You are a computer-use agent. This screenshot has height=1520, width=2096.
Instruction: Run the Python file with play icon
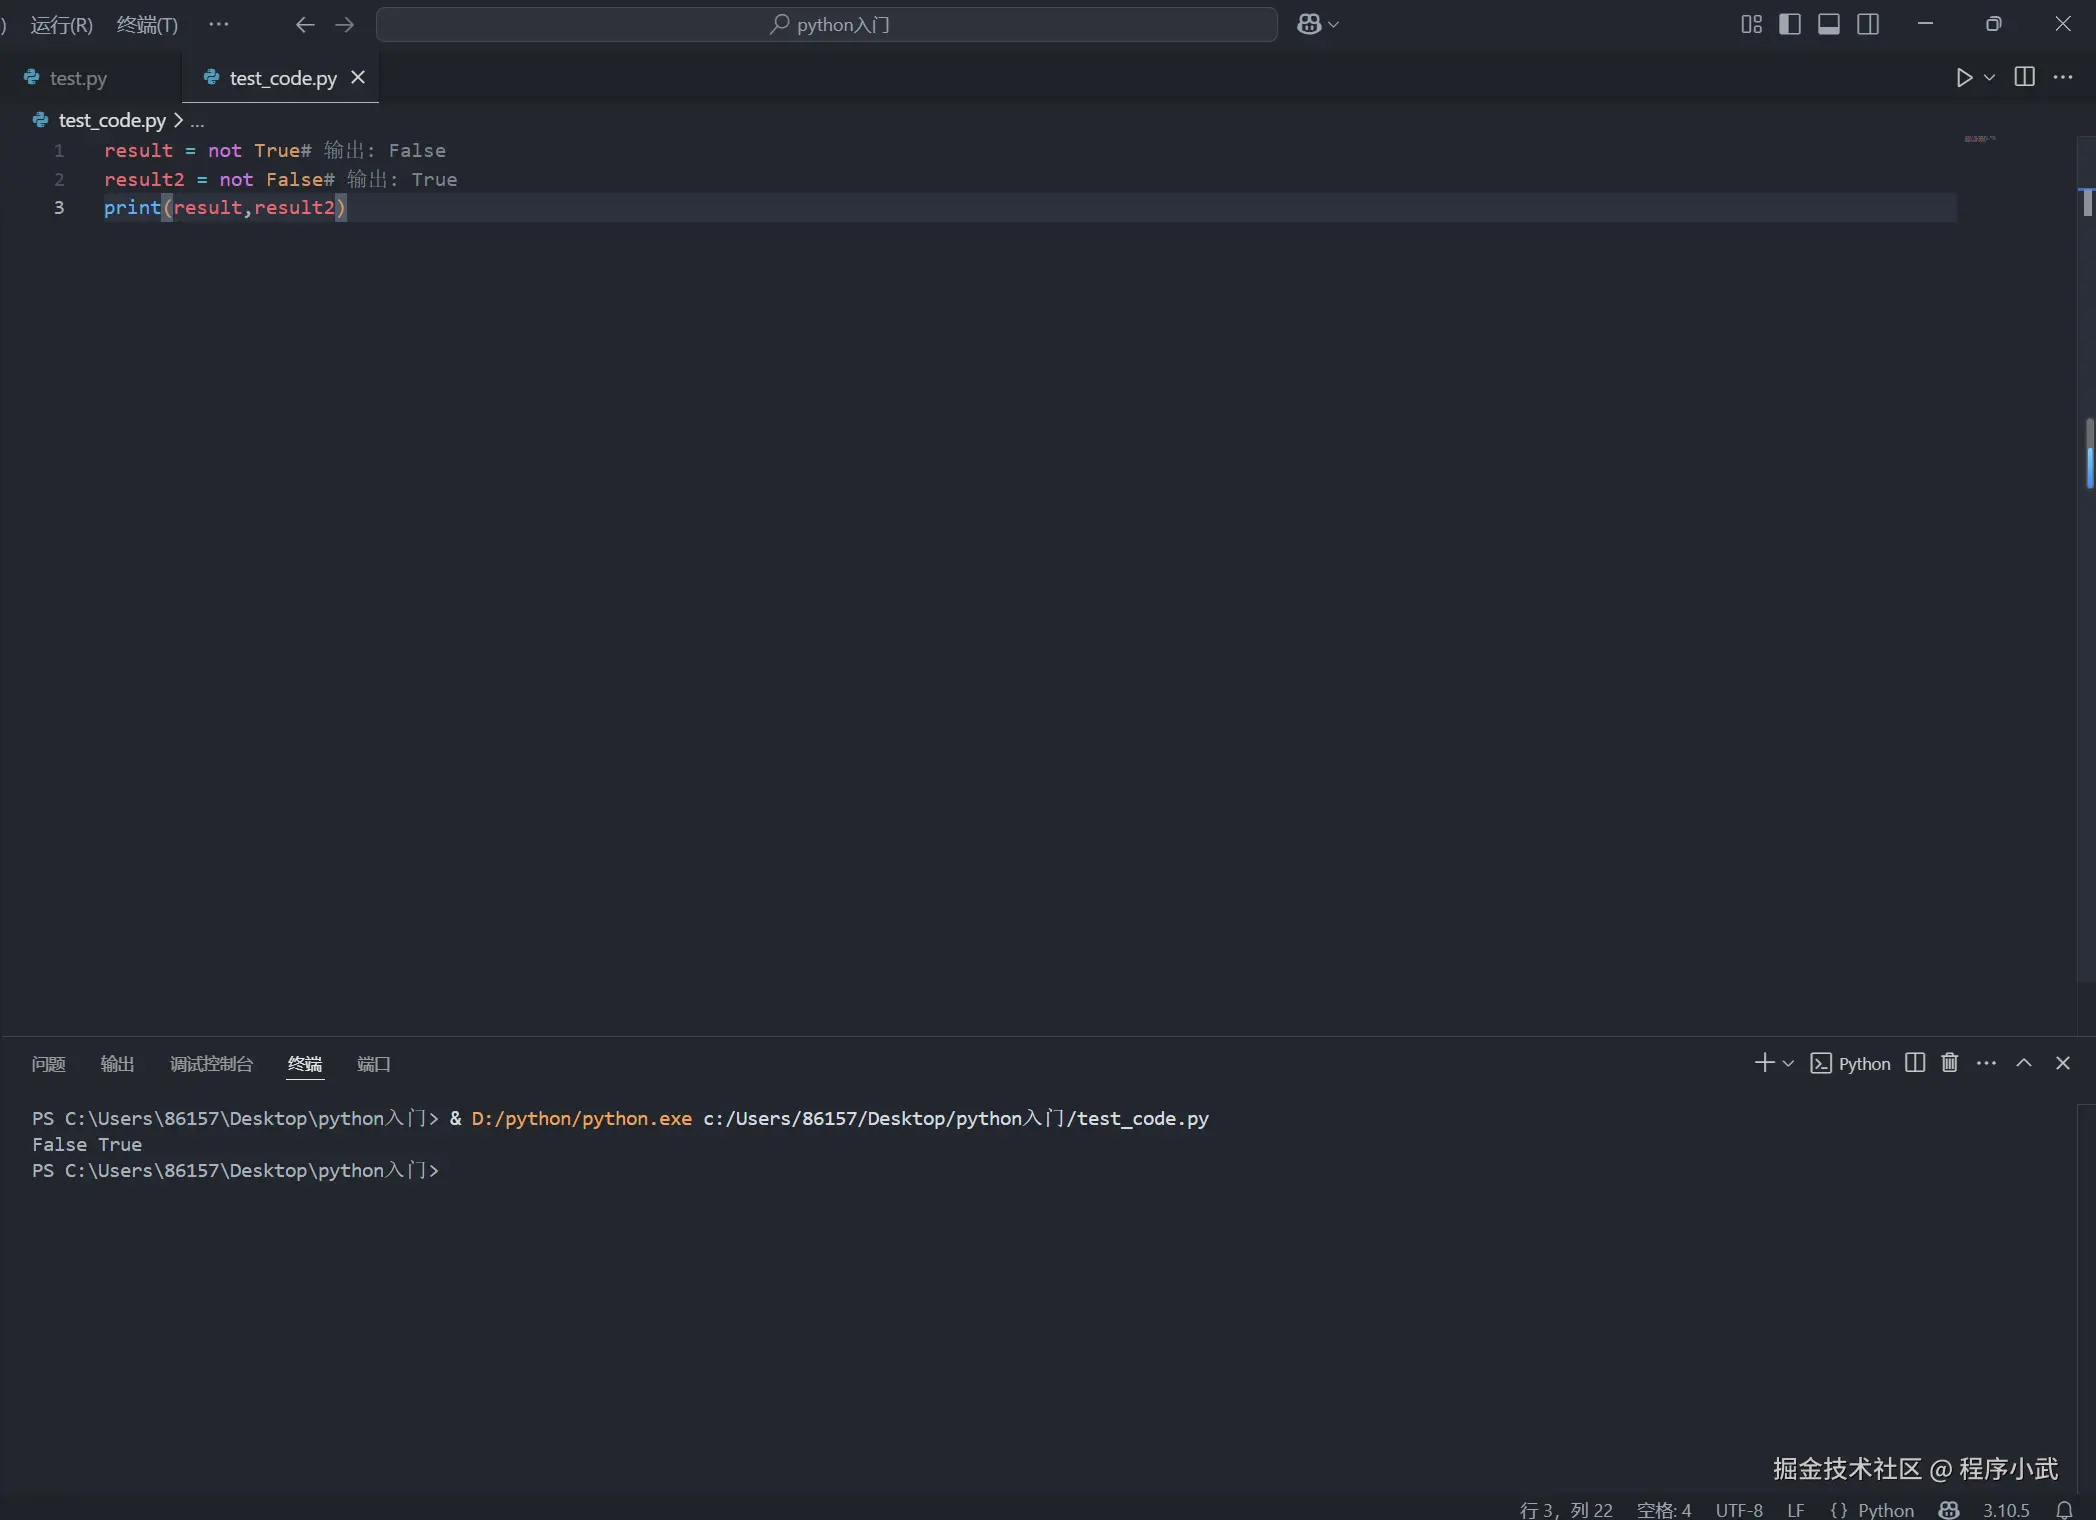tap(1963, 78)
